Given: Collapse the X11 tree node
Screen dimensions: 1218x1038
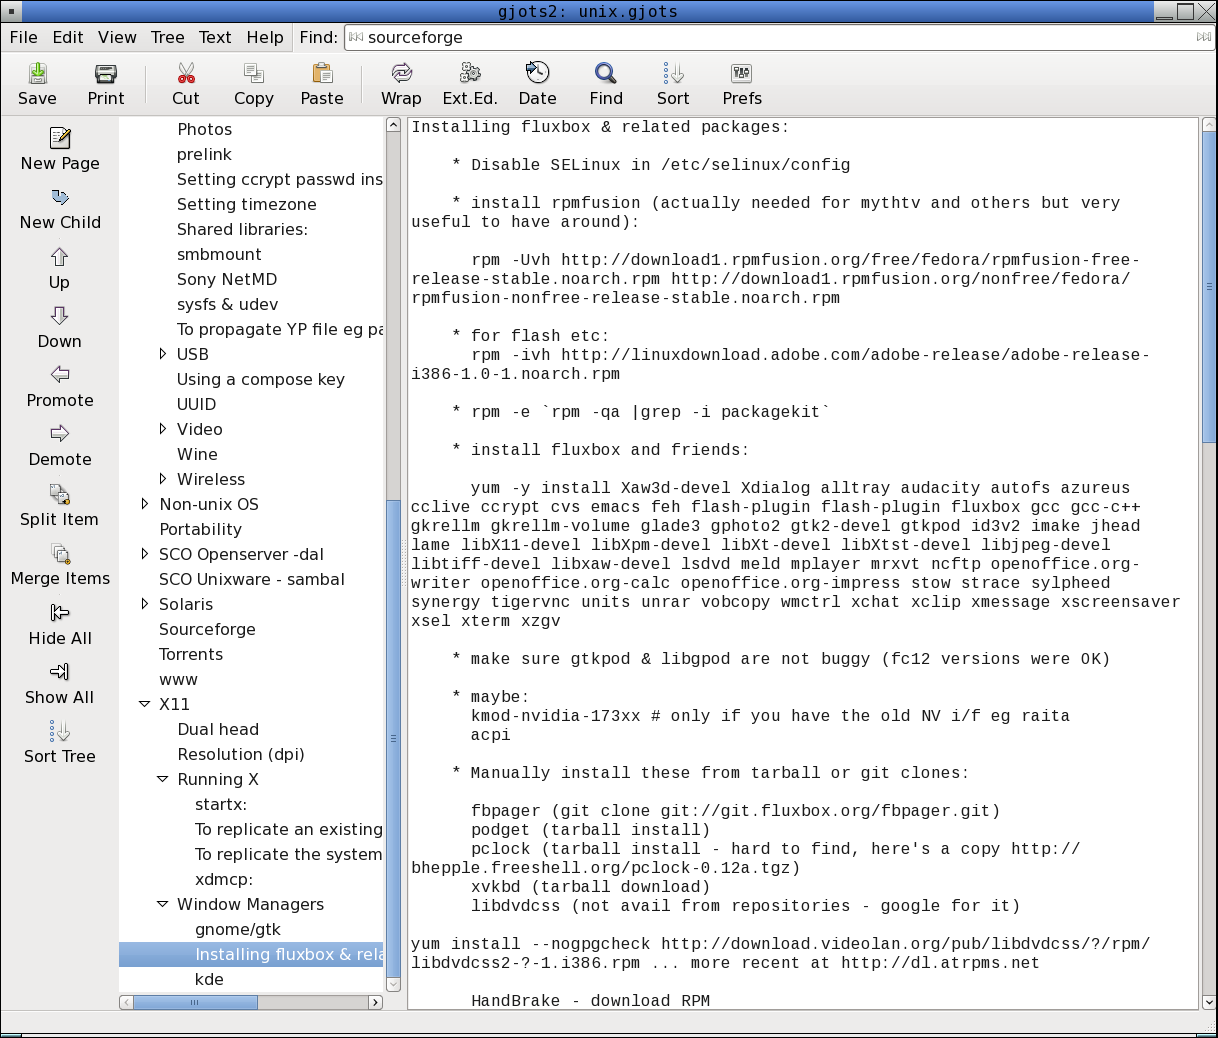Looking at the screenshot, I should coord(145,704).
